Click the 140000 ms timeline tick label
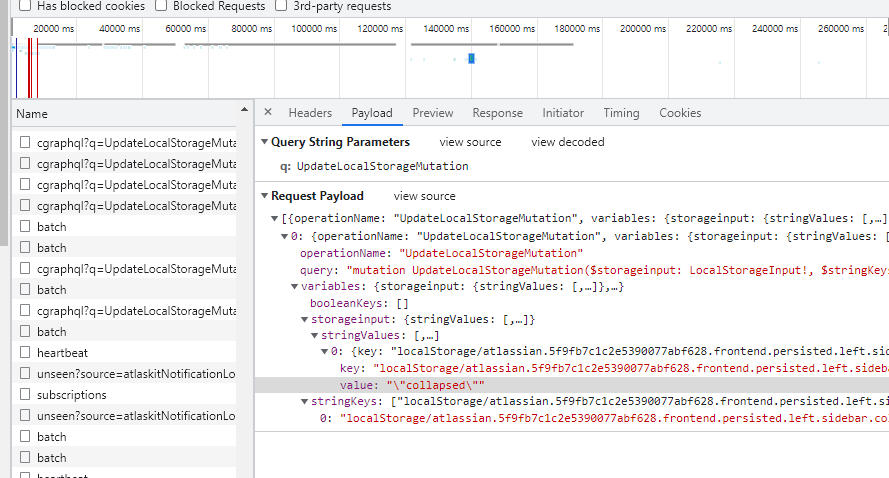The width and height of the screenshot is (889, 478). coord(446,28)
